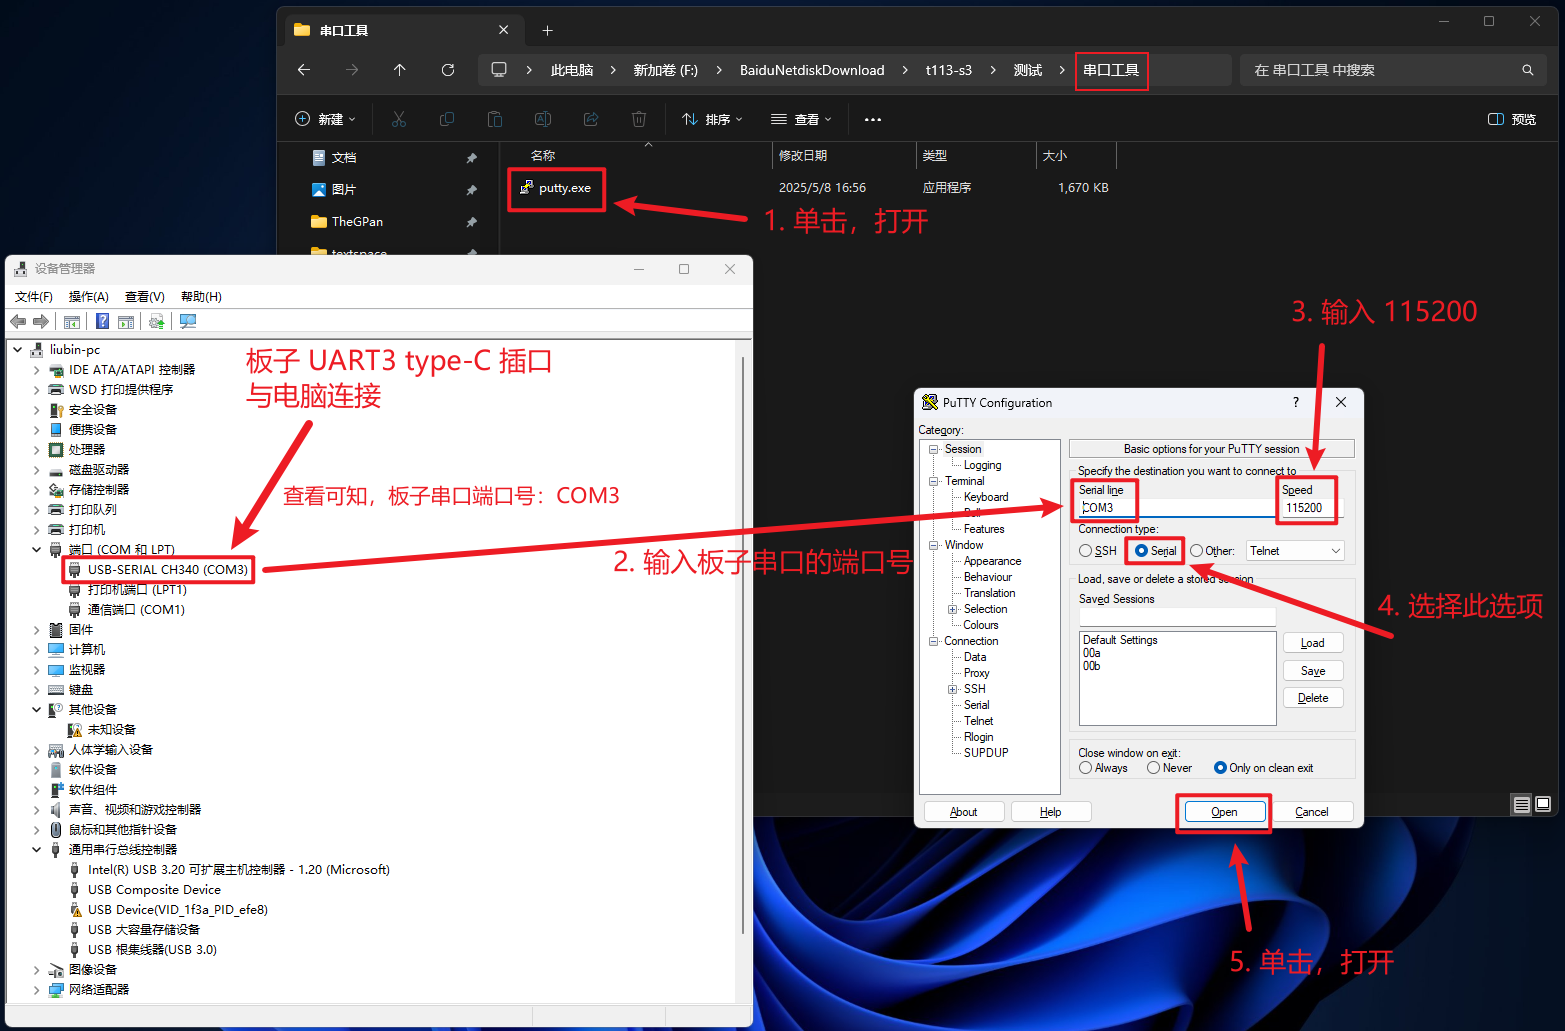The image size is (1565, 1031).
Task: Open the 查看(V) menu in Device Manager
Action: (x=144, y=296)
